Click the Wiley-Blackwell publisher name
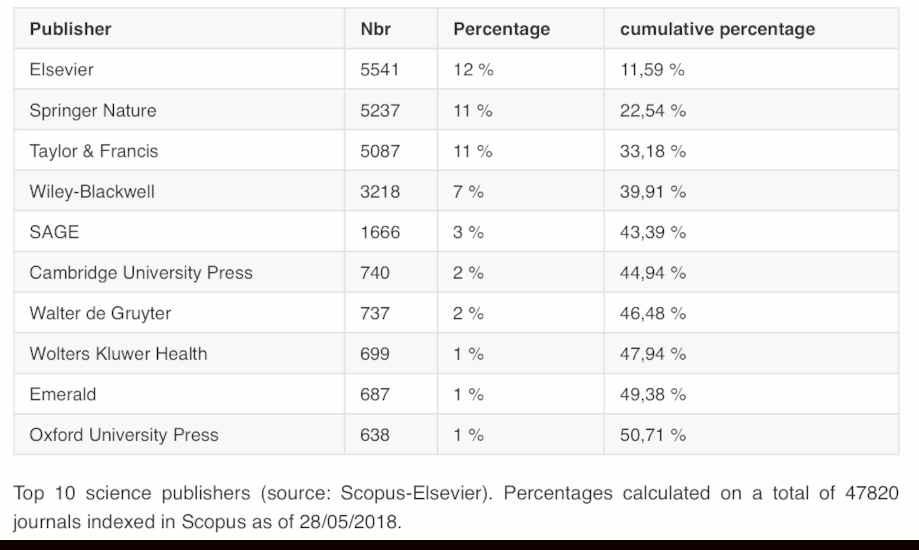The image size is (919, 550). click(x=92, y=192)
